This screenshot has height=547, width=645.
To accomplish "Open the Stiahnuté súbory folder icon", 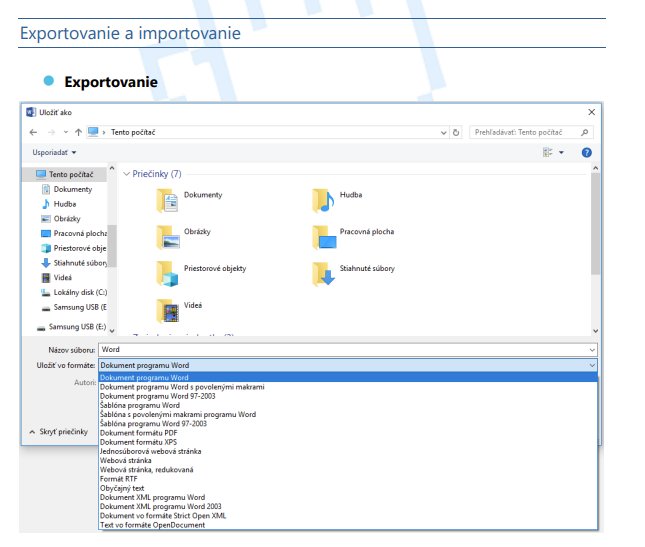I will (x=323, y=273).
